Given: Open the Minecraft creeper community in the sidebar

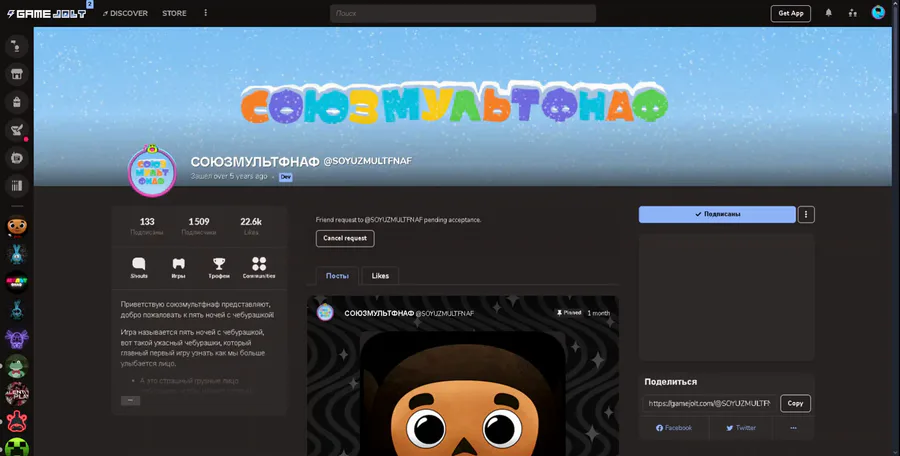Looking at the screenshot, I should 17,447.
